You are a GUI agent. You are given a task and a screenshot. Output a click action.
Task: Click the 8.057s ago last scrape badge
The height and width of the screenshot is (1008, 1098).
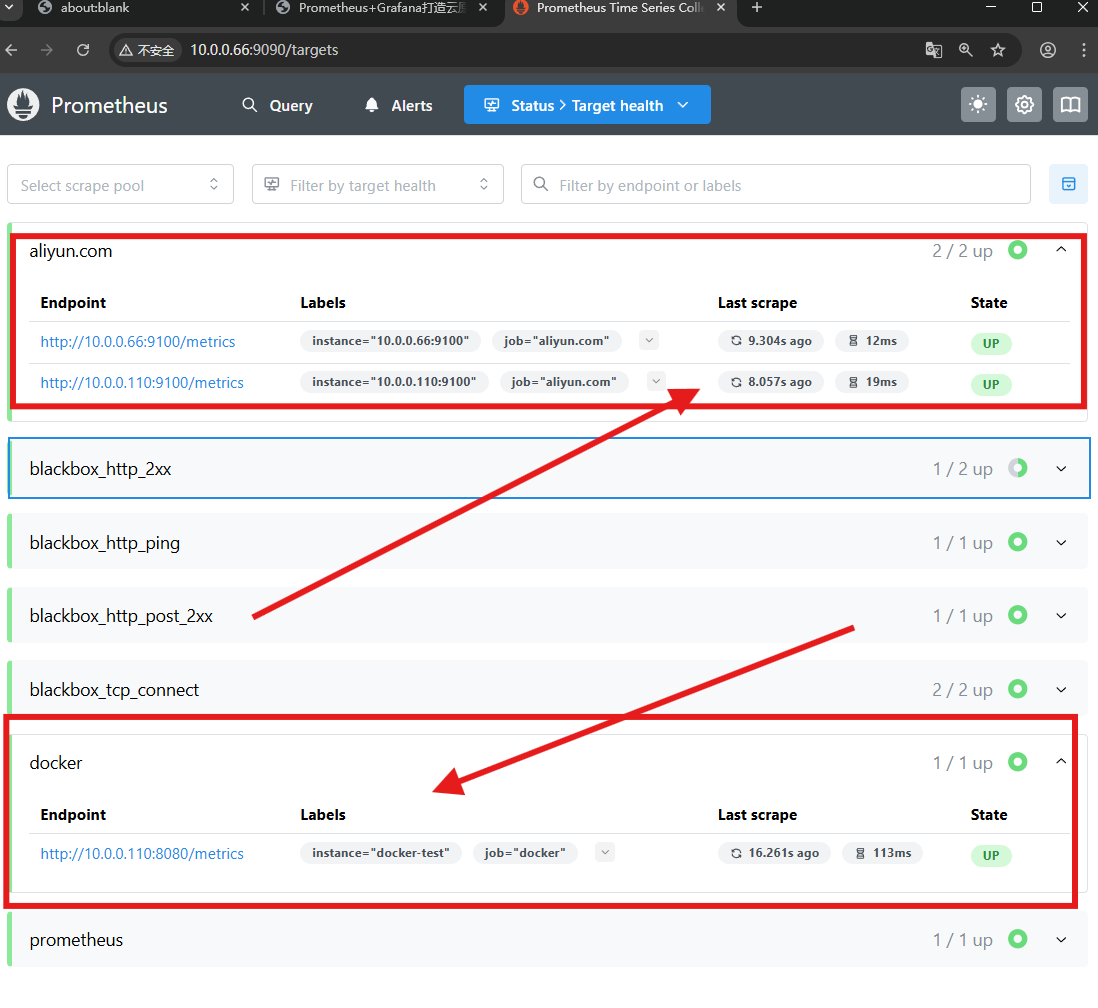point(771,382)
